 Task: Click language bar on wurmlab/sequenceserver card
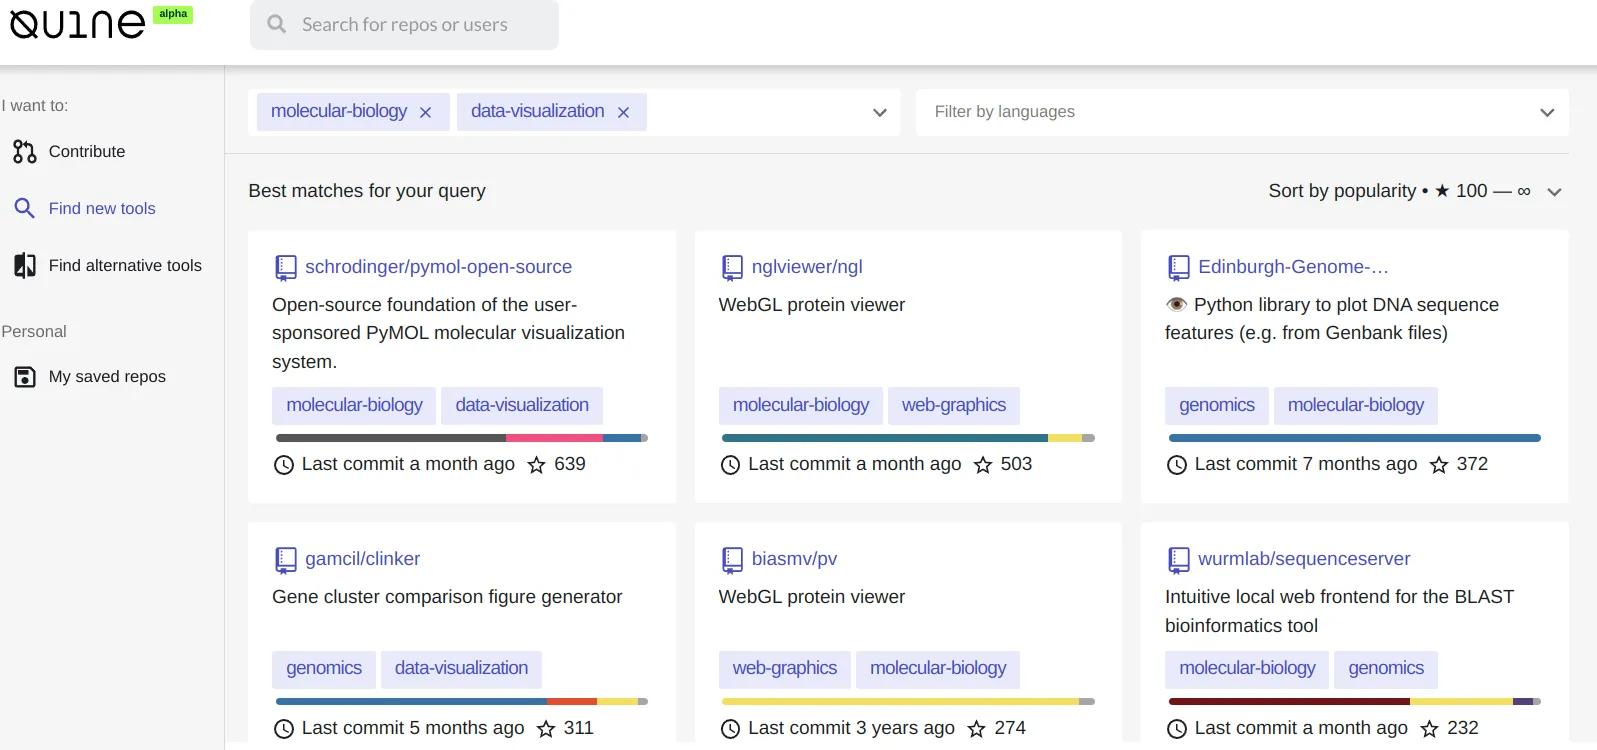pos(1355,702)
